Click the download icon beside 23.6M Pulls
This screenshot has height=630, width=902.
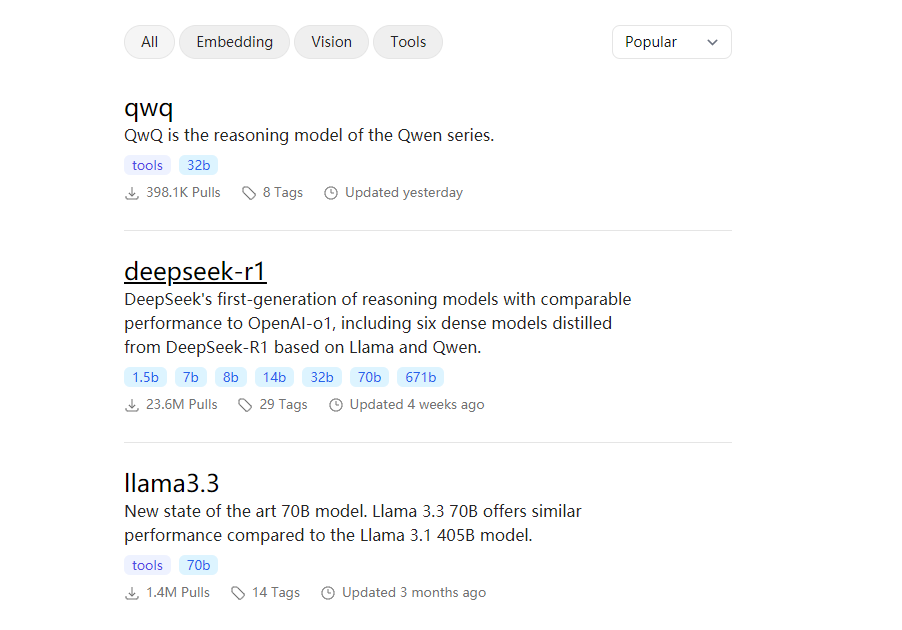132,405
